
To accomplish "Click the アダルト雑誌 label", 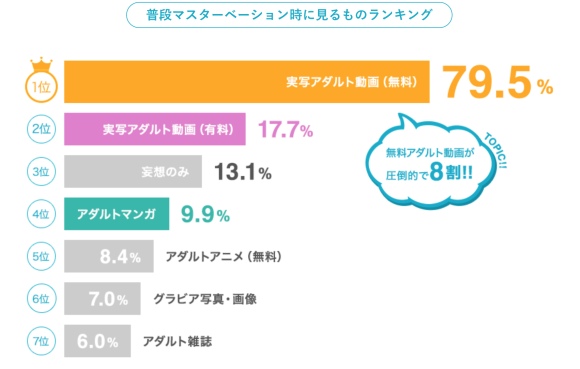I will pyautogui.click(x=178, y=341).
